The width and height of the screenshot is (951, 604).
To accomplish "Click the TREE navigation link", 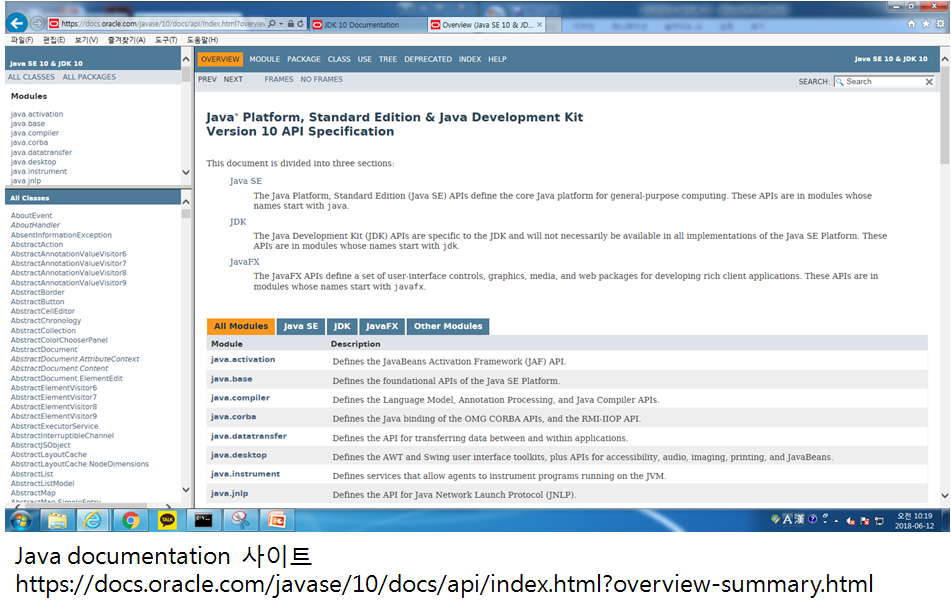I will click(388, 59).
